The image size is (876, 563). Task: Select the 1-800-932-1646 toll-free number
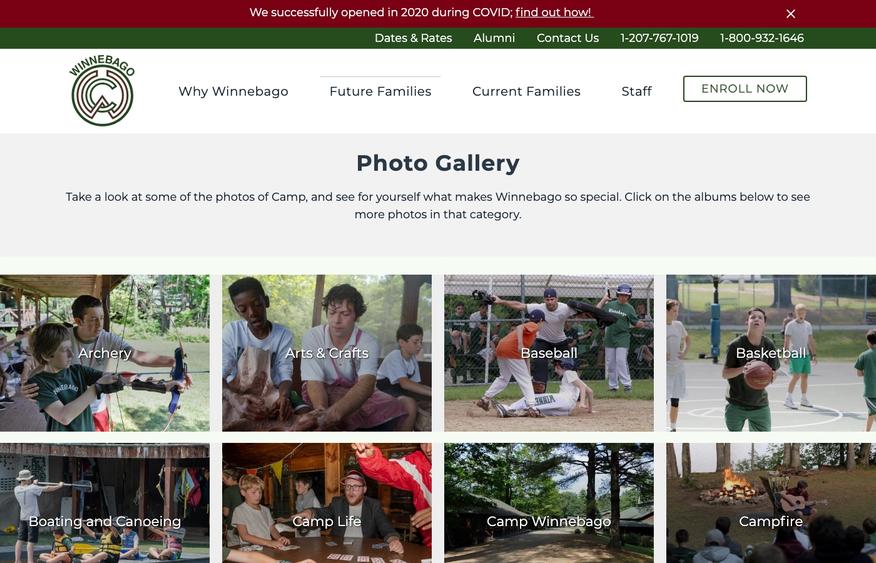(761, 38)
